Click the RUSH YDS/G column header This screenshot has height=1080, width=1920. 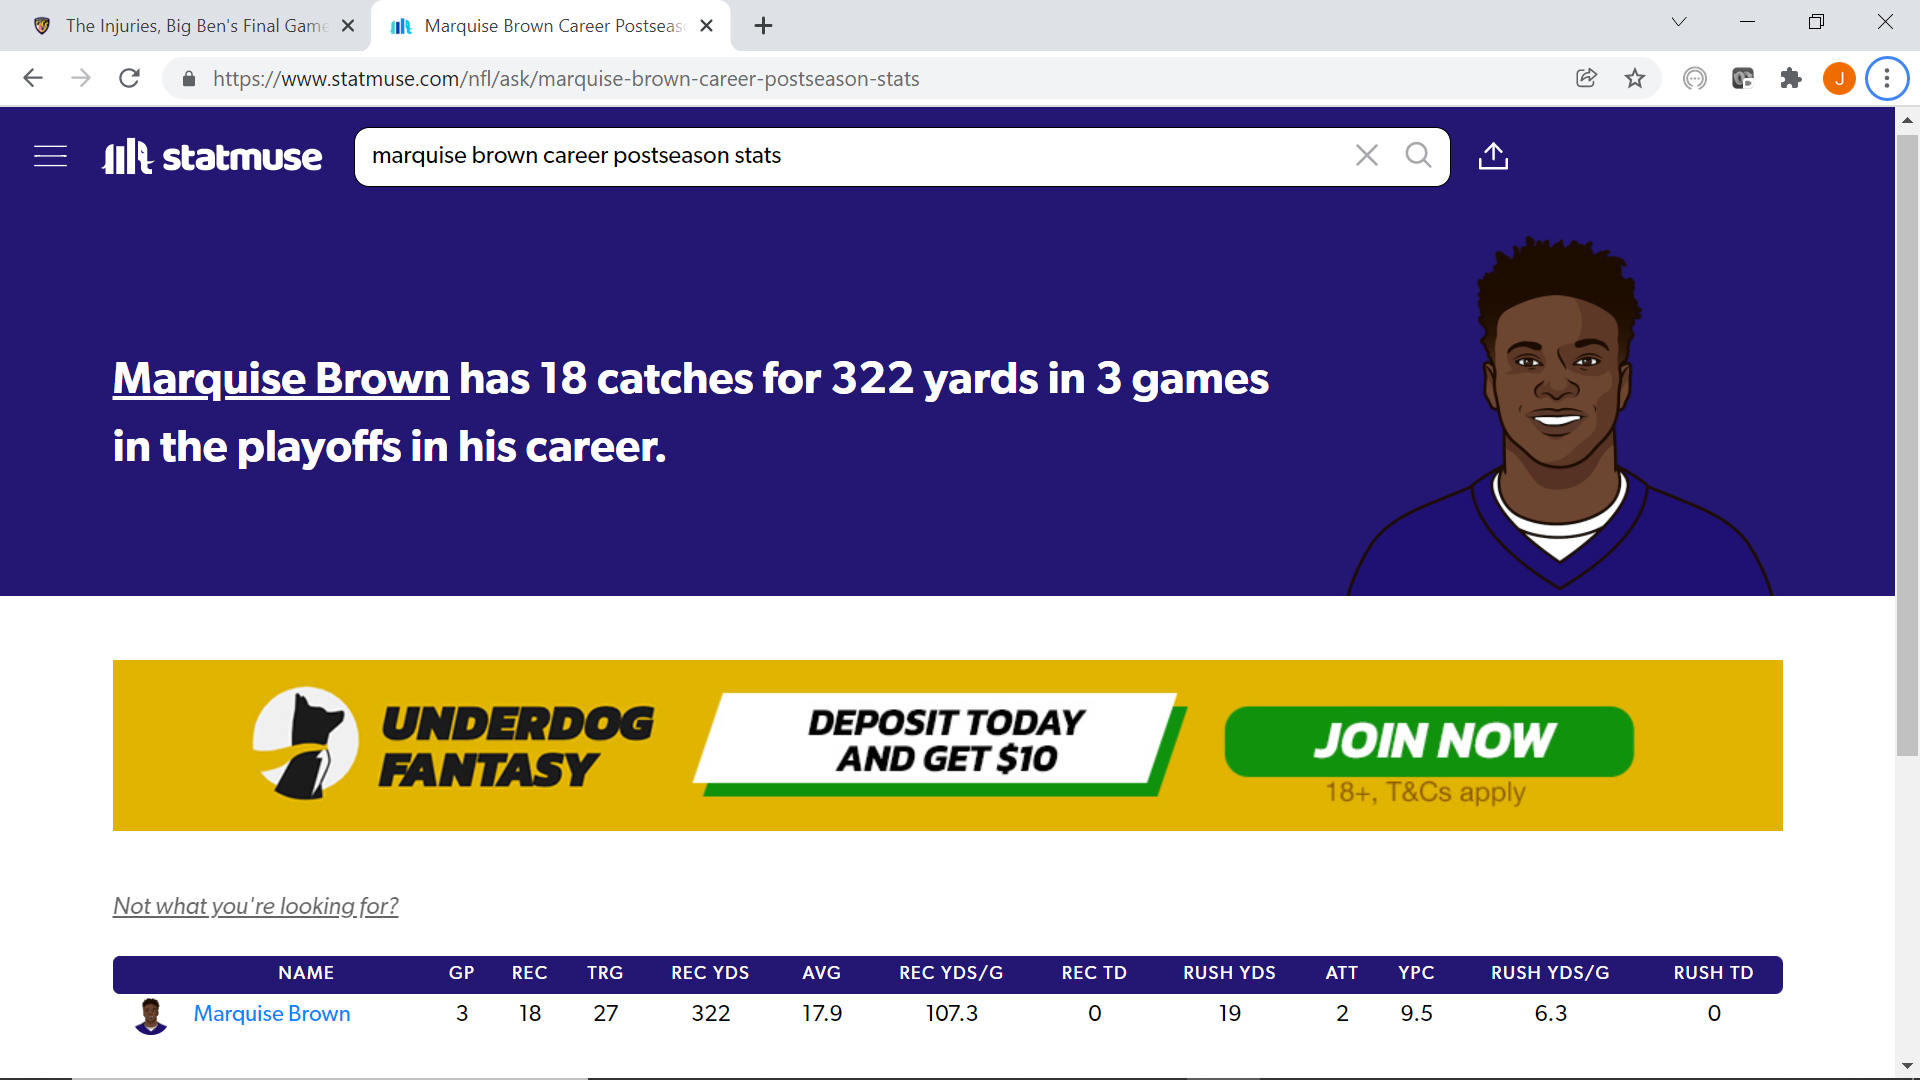(x=1550, y=973)
